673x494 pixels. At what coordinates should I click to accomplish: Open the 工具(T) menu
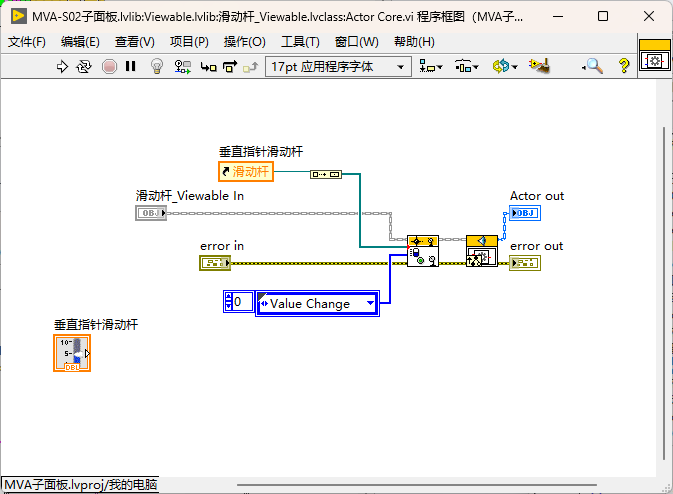[x=300, y=42]
